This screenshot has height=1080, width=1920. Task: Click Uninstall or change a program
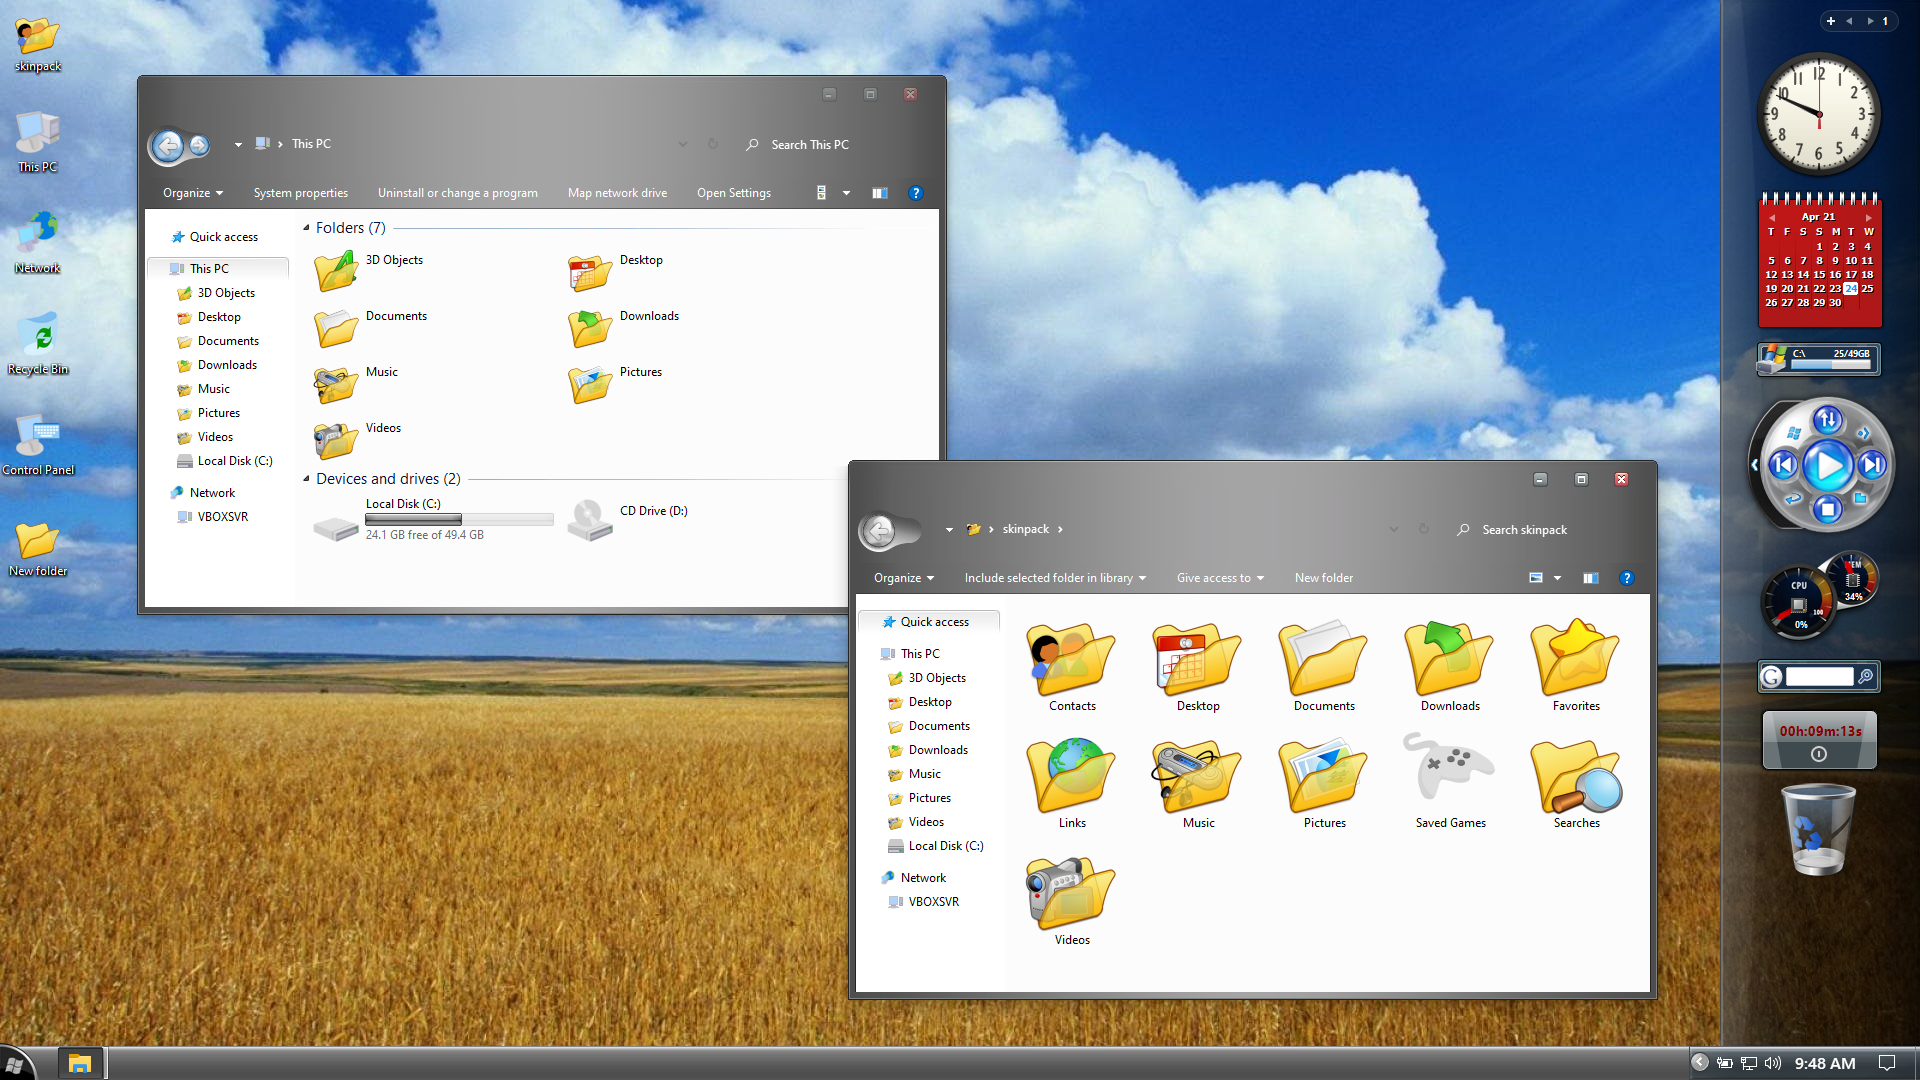(457, 193)
